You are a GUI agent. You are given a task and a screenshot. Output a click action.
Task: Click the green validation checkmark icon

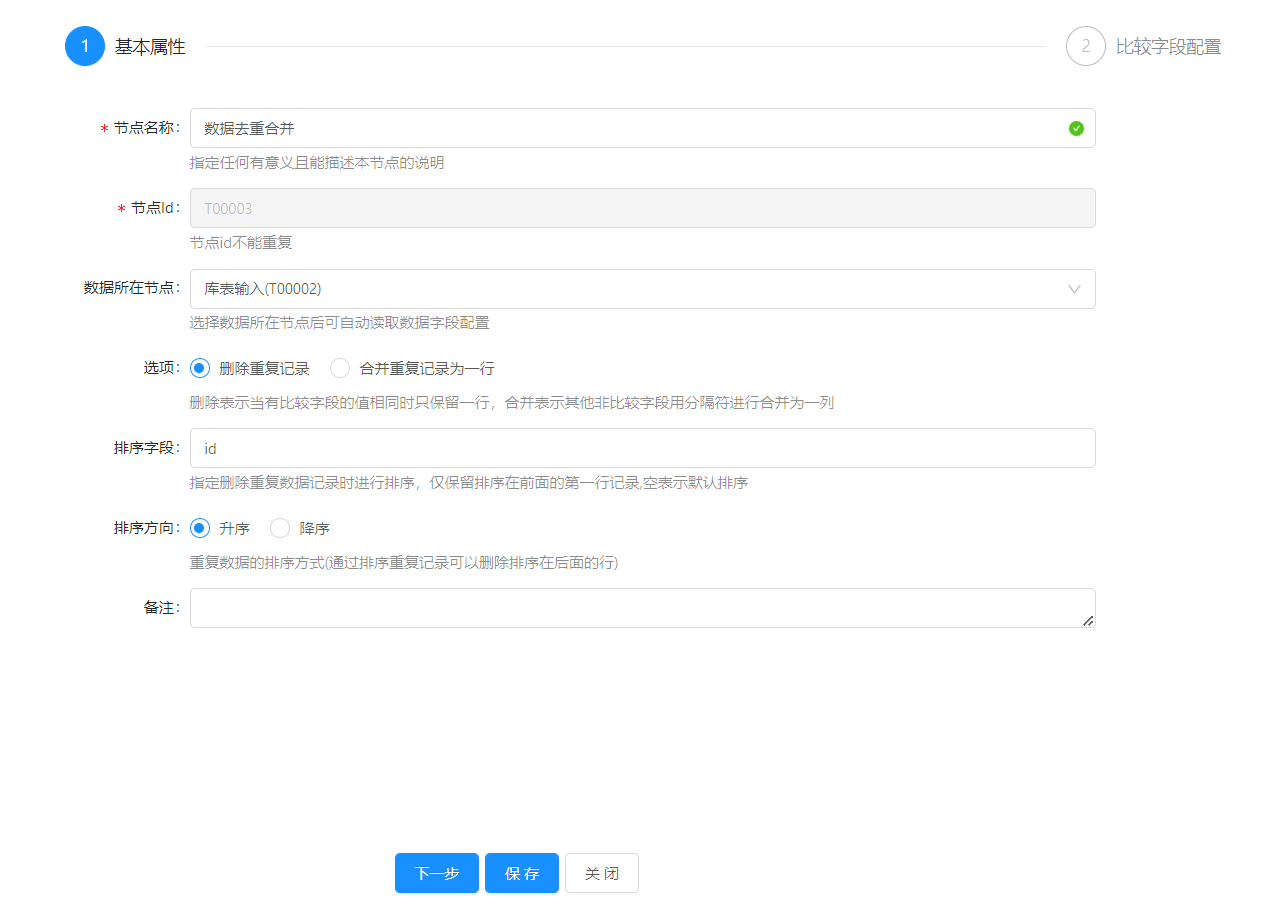pos(1076,128)
